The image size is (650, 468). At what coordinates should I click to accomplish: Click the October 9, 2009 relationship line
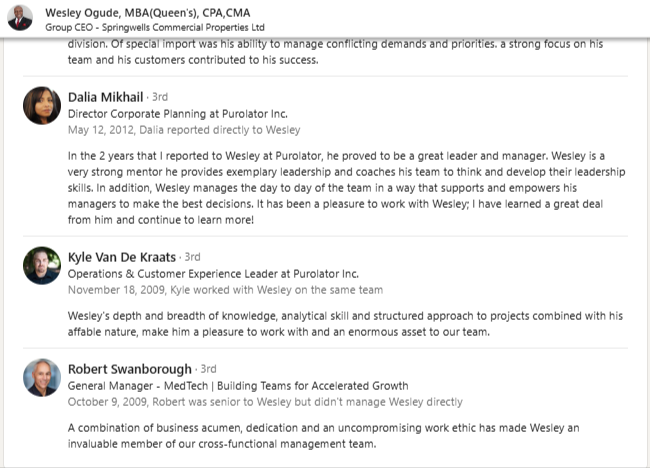click(265, 402)
